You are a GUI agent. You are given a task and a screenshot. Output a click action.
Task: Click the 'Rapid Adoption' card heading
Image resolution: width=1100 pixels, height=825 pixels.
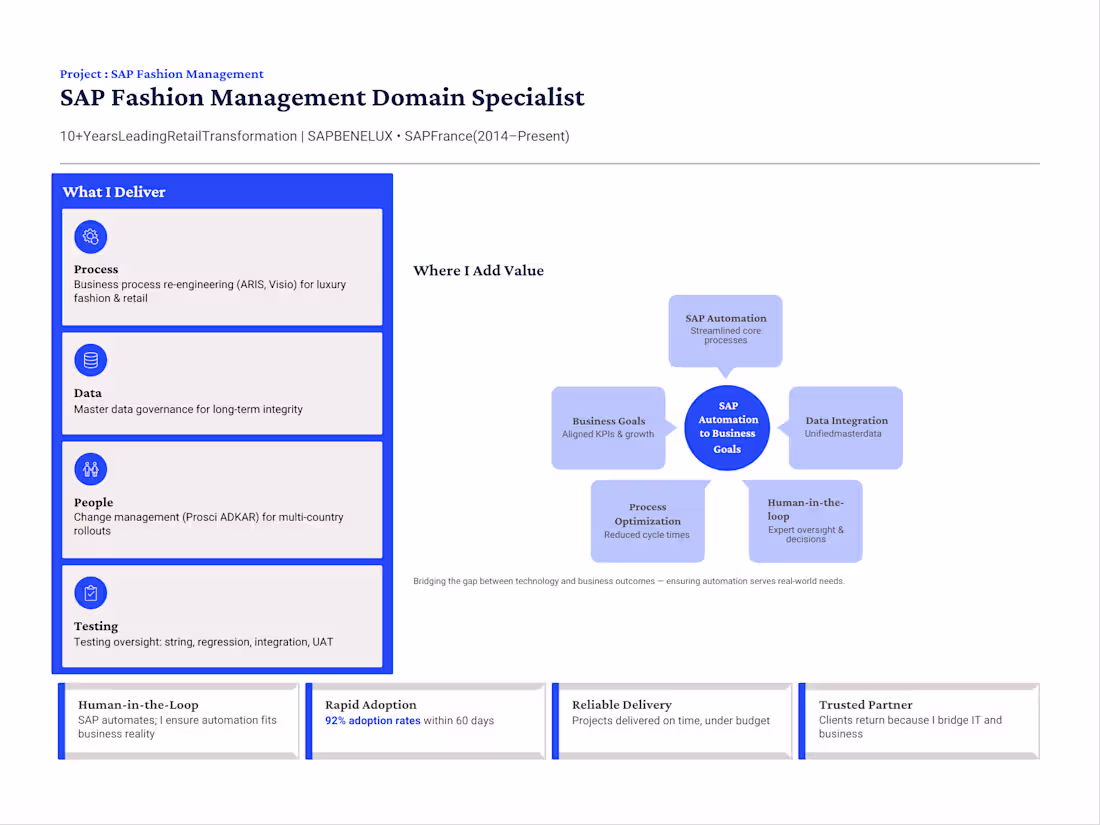coord(370,704)
